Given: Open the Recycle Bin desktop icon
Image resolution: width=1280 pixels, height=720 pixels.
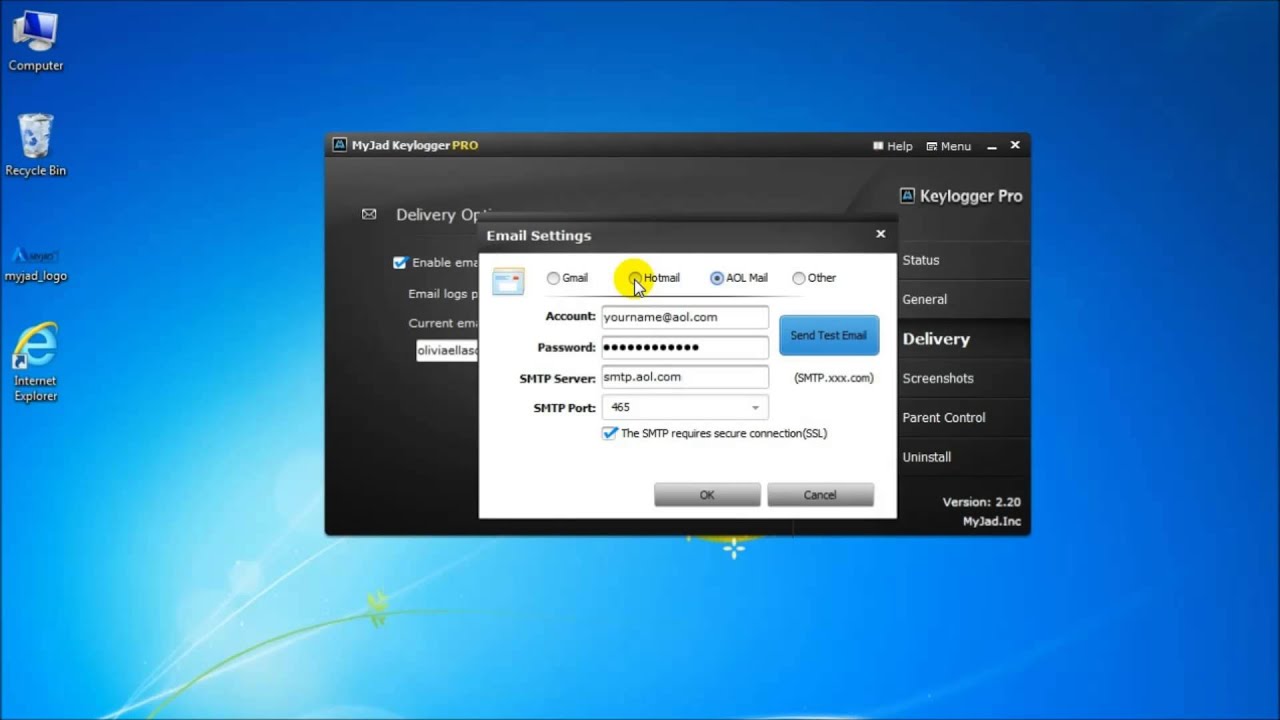Looking at the screenshot, I should pyautogui.click(x=35, y=145).
